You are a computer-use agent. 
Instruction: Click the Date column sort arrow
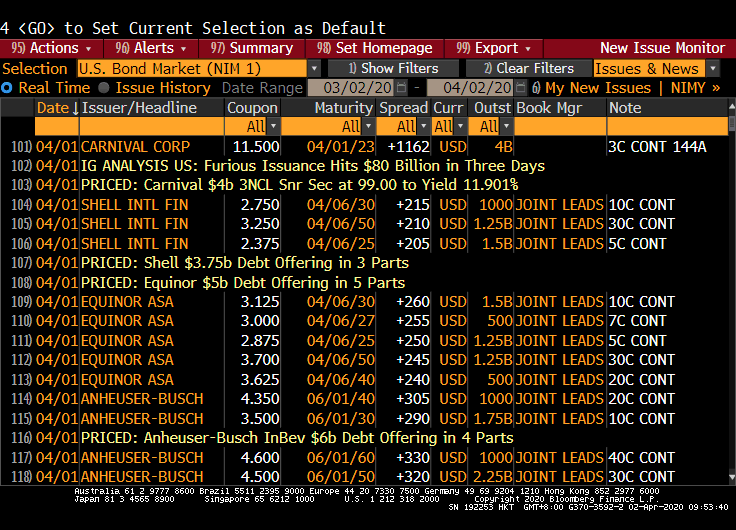[x=75, y=108]
